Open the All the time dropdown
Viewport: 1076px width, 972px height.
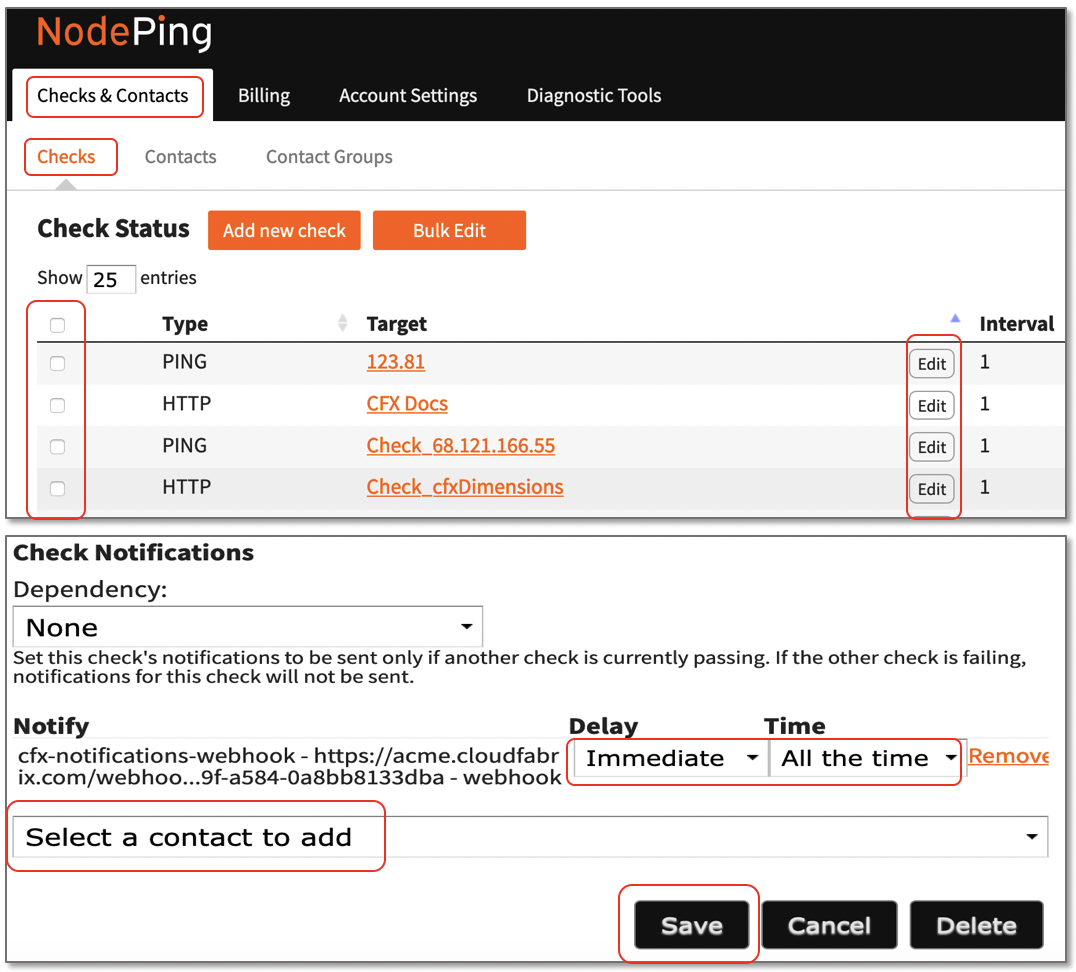[865, 758]
